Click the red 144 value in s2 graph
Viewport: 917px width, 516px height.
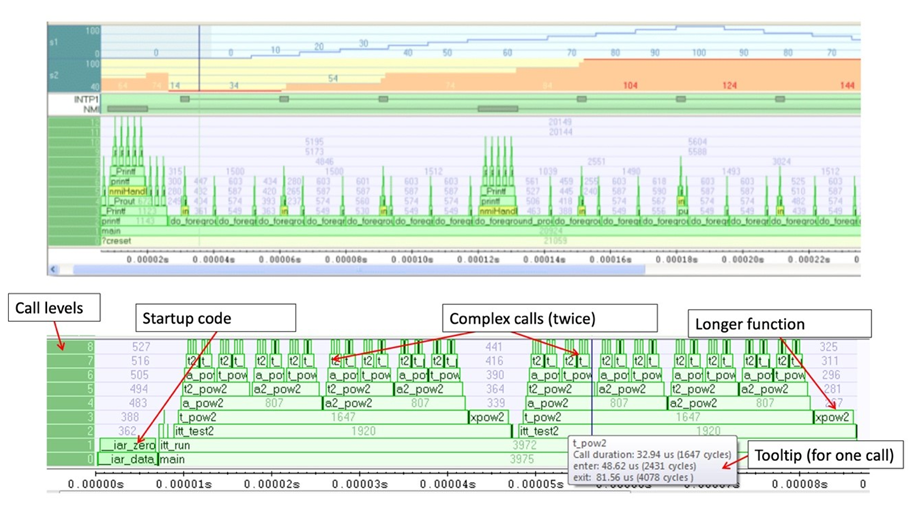(847, 85)
